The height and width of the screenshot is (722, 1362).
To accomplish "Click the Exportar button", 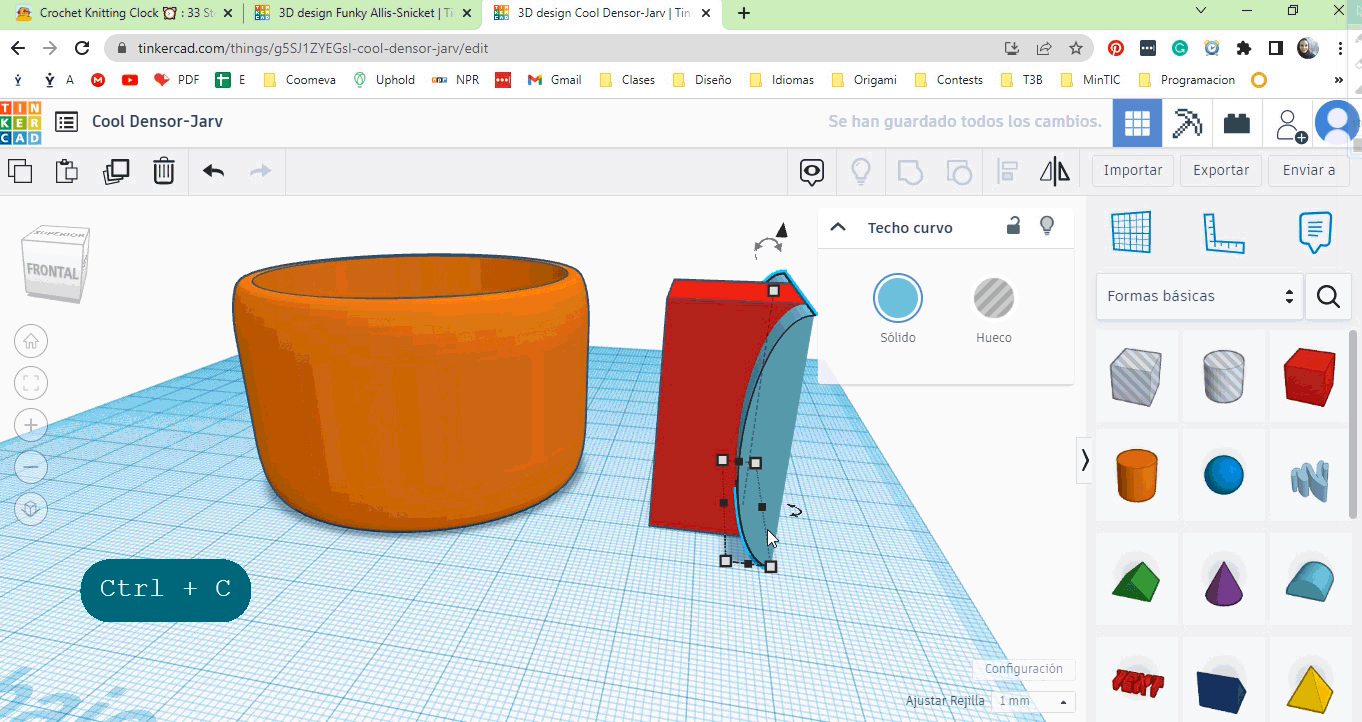I will click(1220, 170).
